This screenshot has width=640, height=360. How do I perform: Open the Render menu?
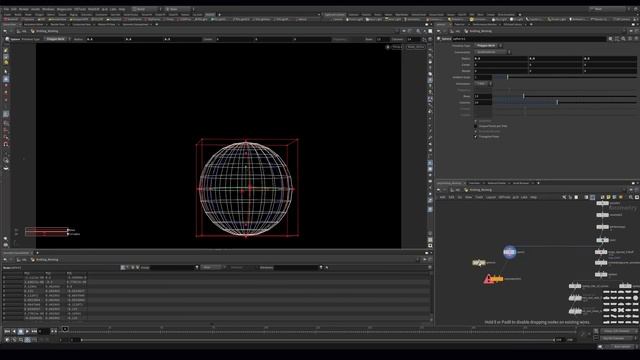24,9
